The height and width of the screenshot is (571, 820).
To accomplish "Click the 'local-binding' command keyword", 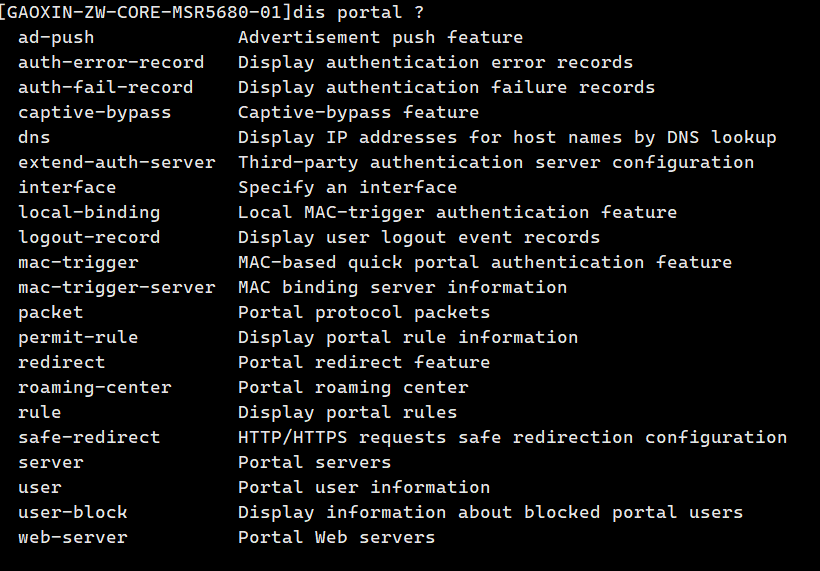I will coord(89,212).
